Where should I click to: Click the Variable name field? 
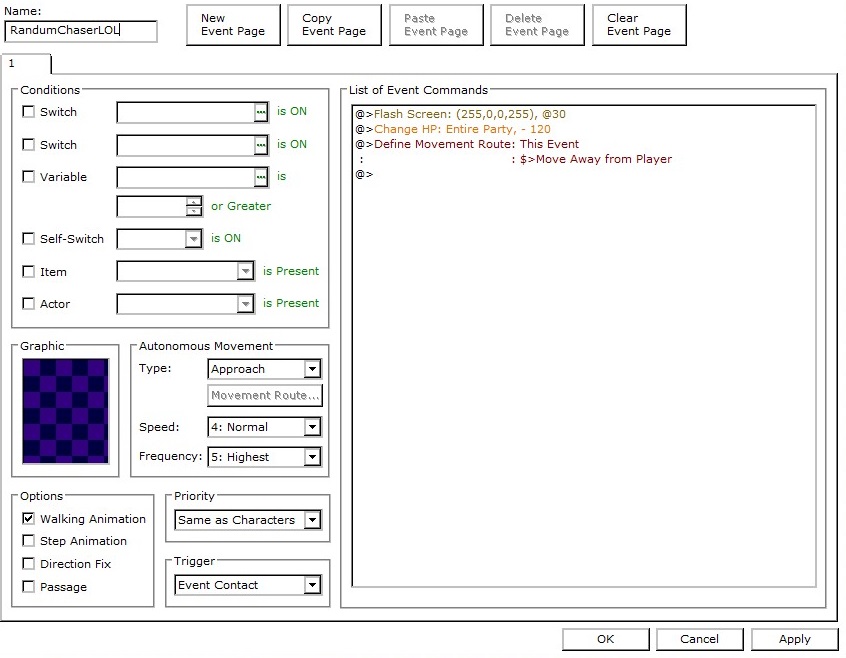tap(186, 177)
